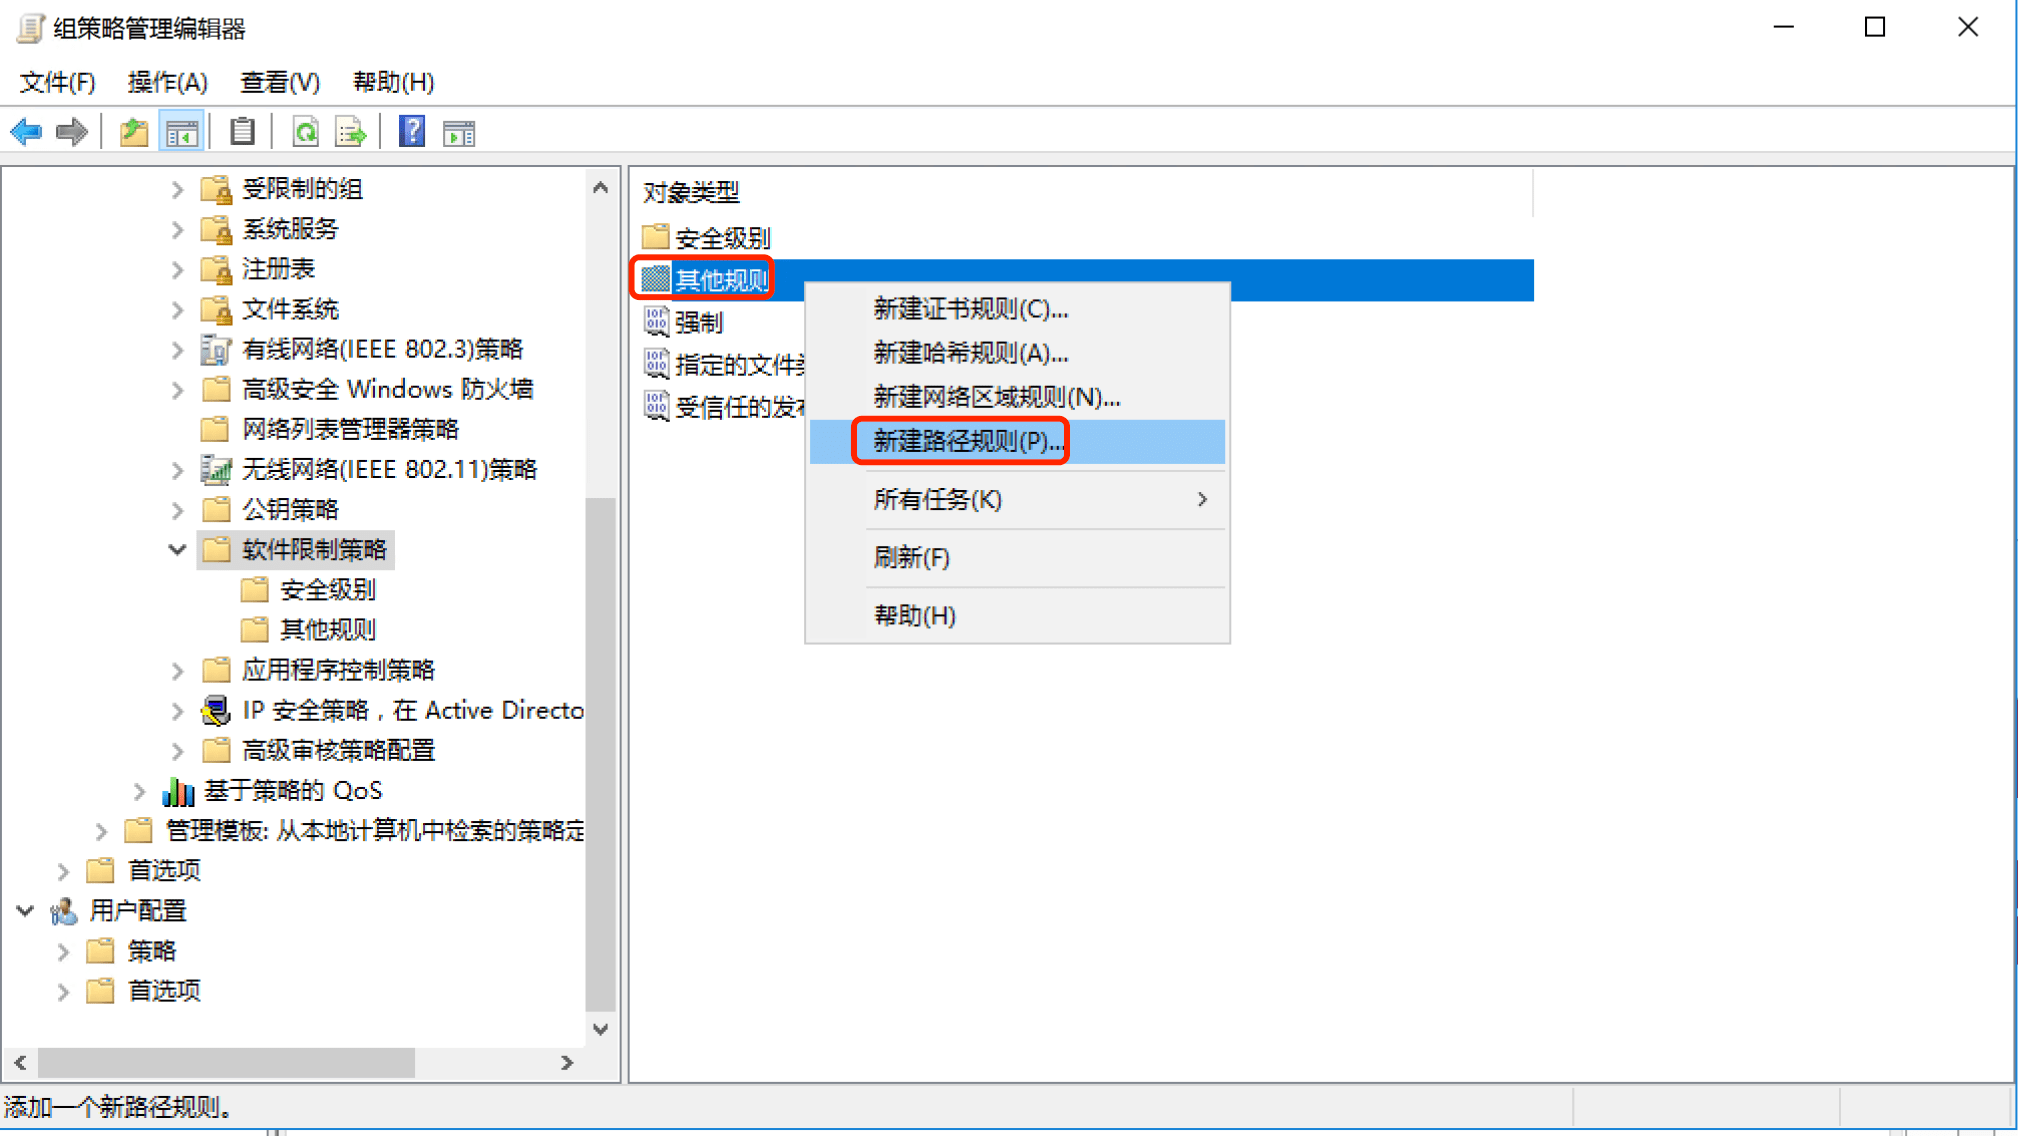Image resolution: width=2018 pixels, height=1136 pixels.
Task: Open the 查看(V) menu
Action: [280, 82]
